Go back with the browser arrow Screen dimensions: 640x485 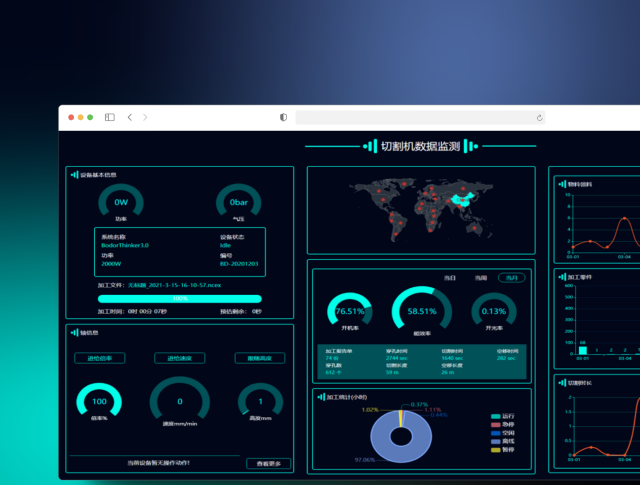pyautogui.click(x=130, y=118)
